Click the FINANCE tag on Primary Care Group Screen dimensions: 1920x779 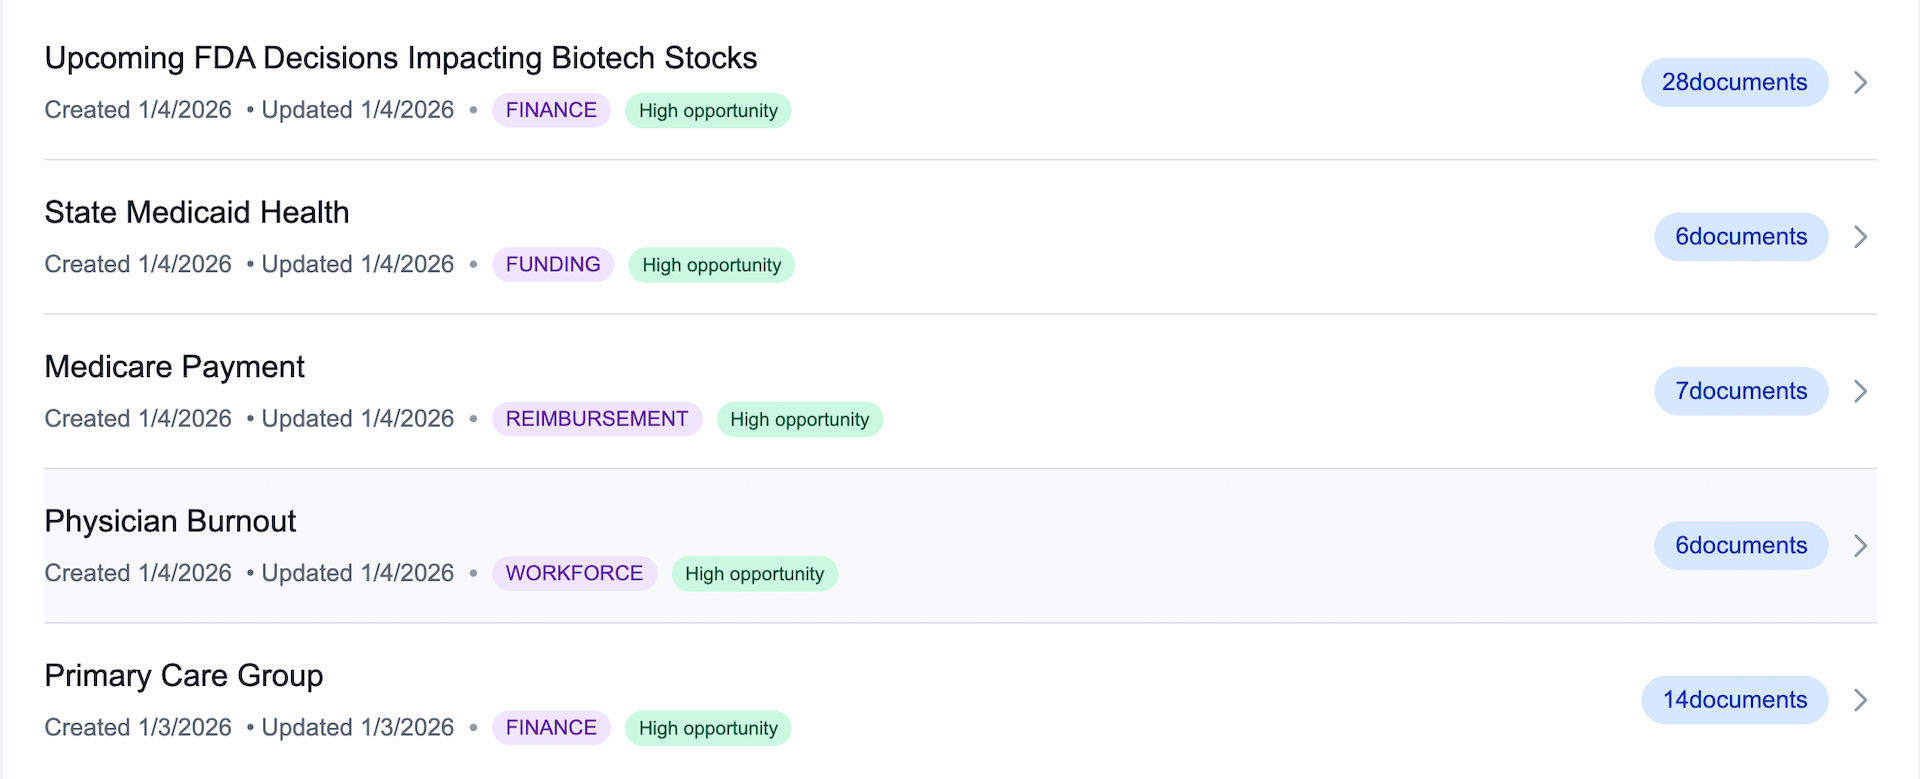551,728
